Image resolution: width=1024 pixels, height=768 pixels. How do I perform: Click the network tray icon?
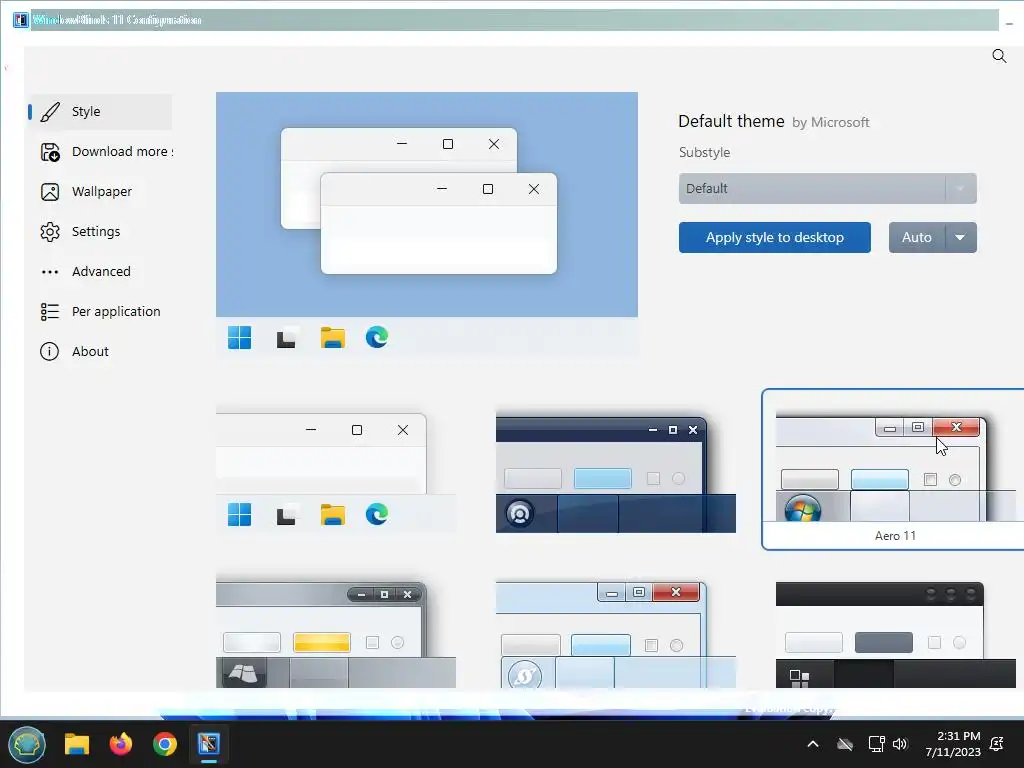coord(876,744)
